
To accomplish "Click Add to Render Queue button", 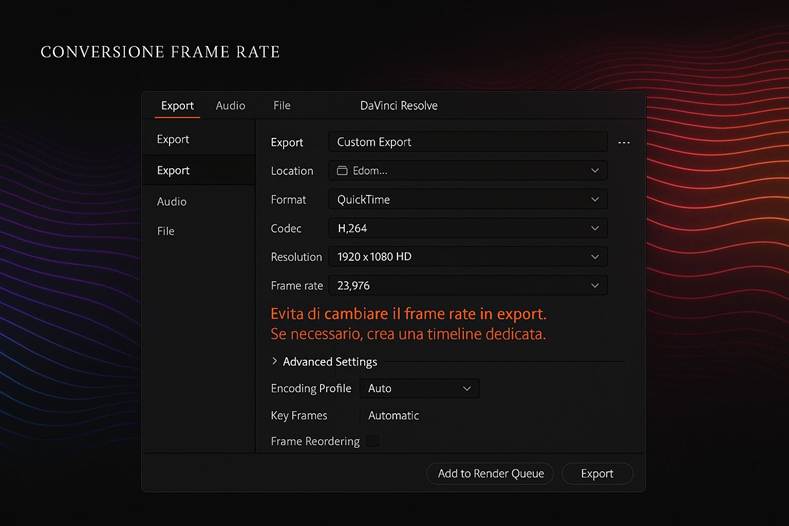I will click(x=490, y=473).
